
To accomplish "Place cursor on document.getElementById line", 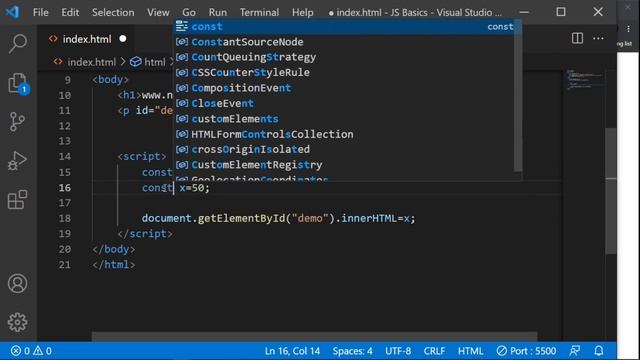I will (x=278, y=218).
